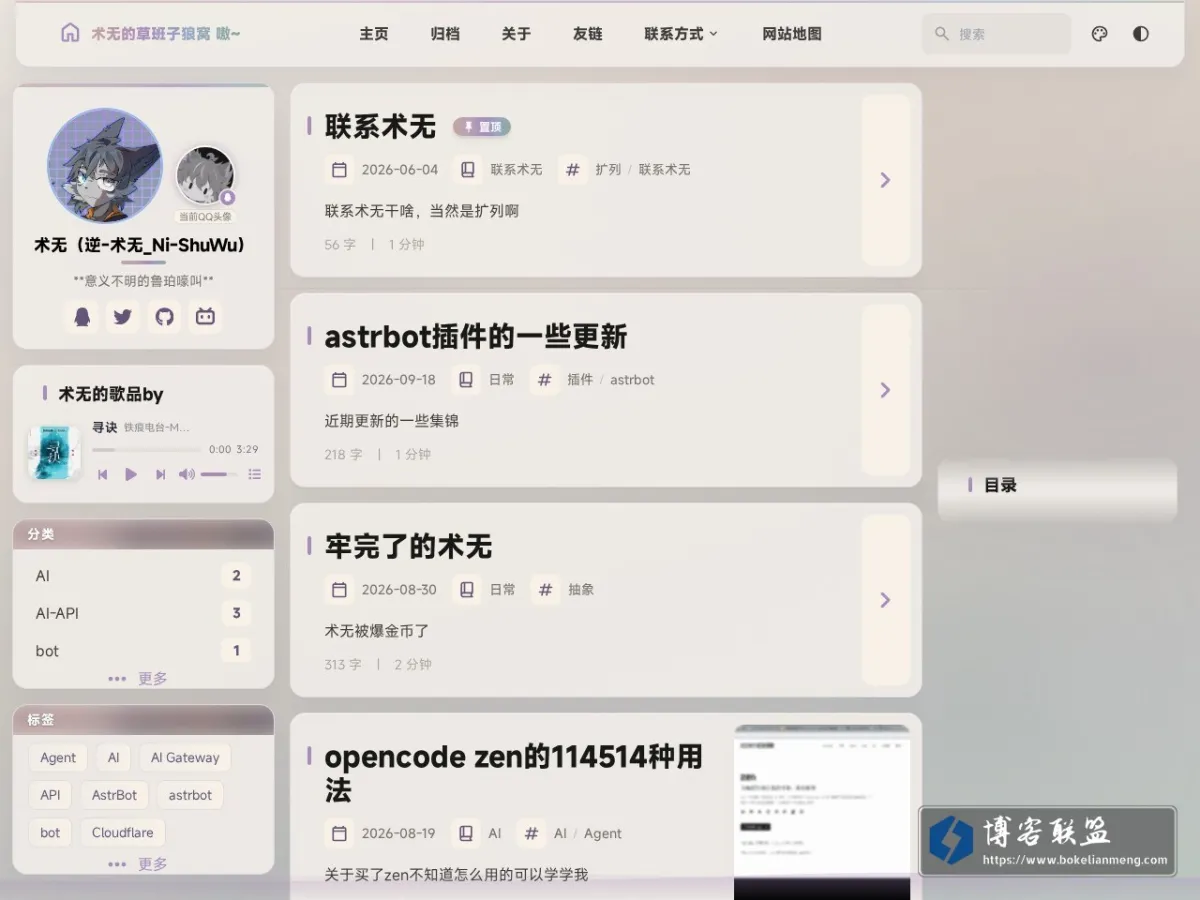1200x900 pixels.
Task: Click the hash icon before 扩列 tag
Action: [572, 170]
